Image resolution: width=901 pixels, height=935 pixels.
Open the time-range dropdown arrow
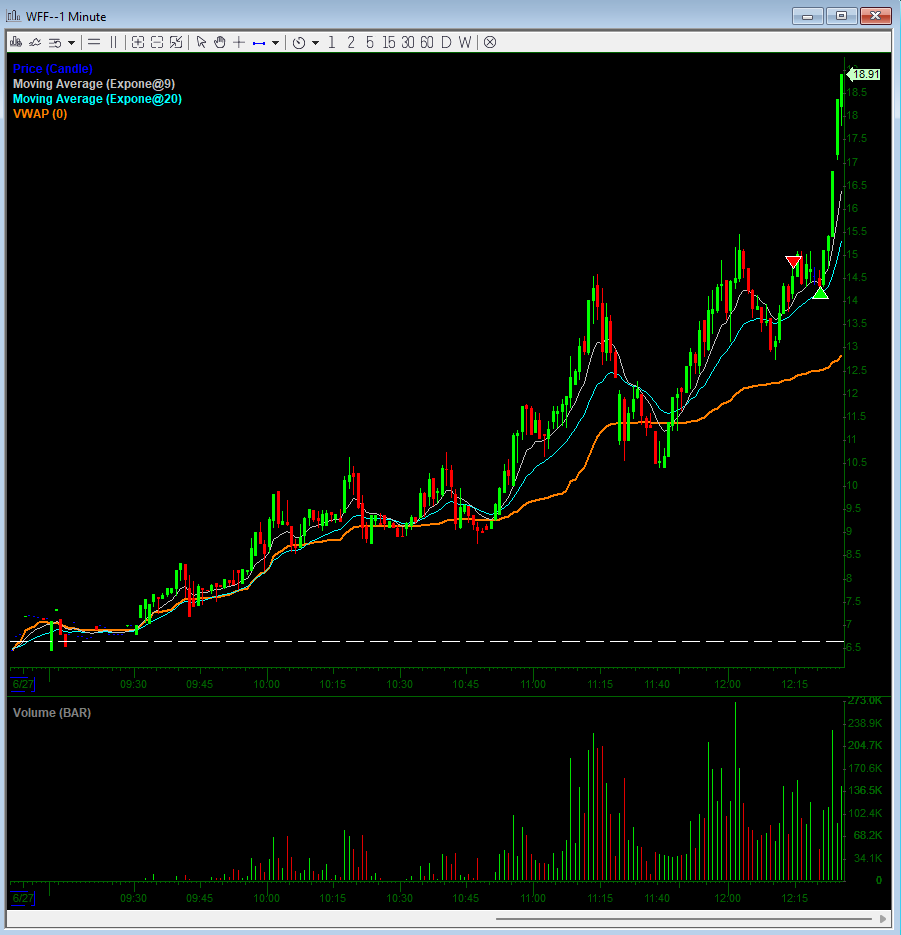(315, 42)
